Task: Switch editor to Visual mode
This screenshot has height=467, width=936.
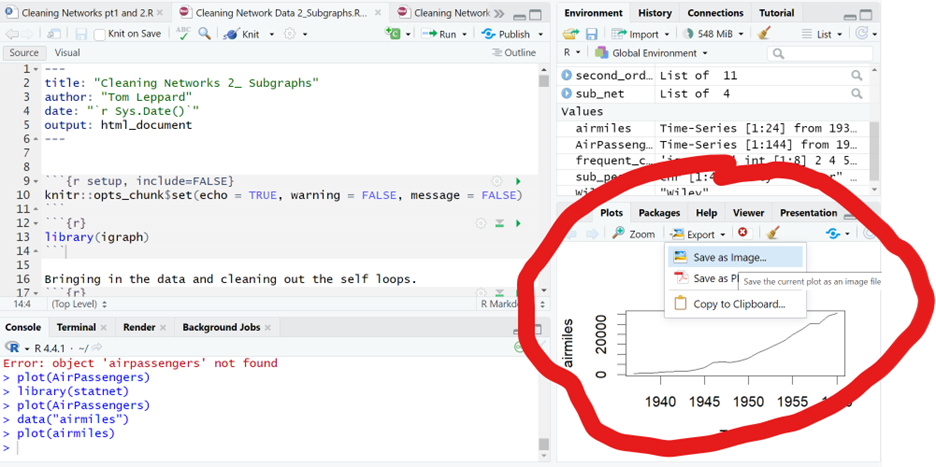Action: [x=67, y=53]
